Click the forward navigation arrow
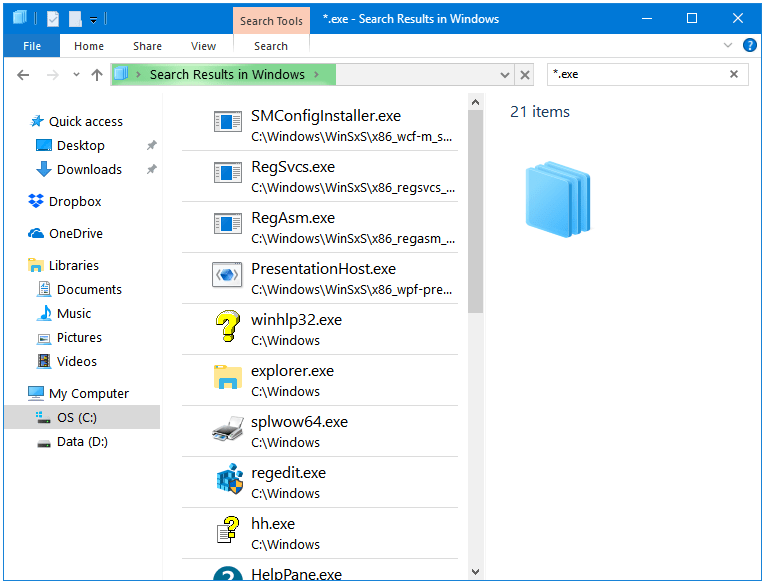Viewport: 765px width, 584px height. pyautogui.click(x=52, y=75)
